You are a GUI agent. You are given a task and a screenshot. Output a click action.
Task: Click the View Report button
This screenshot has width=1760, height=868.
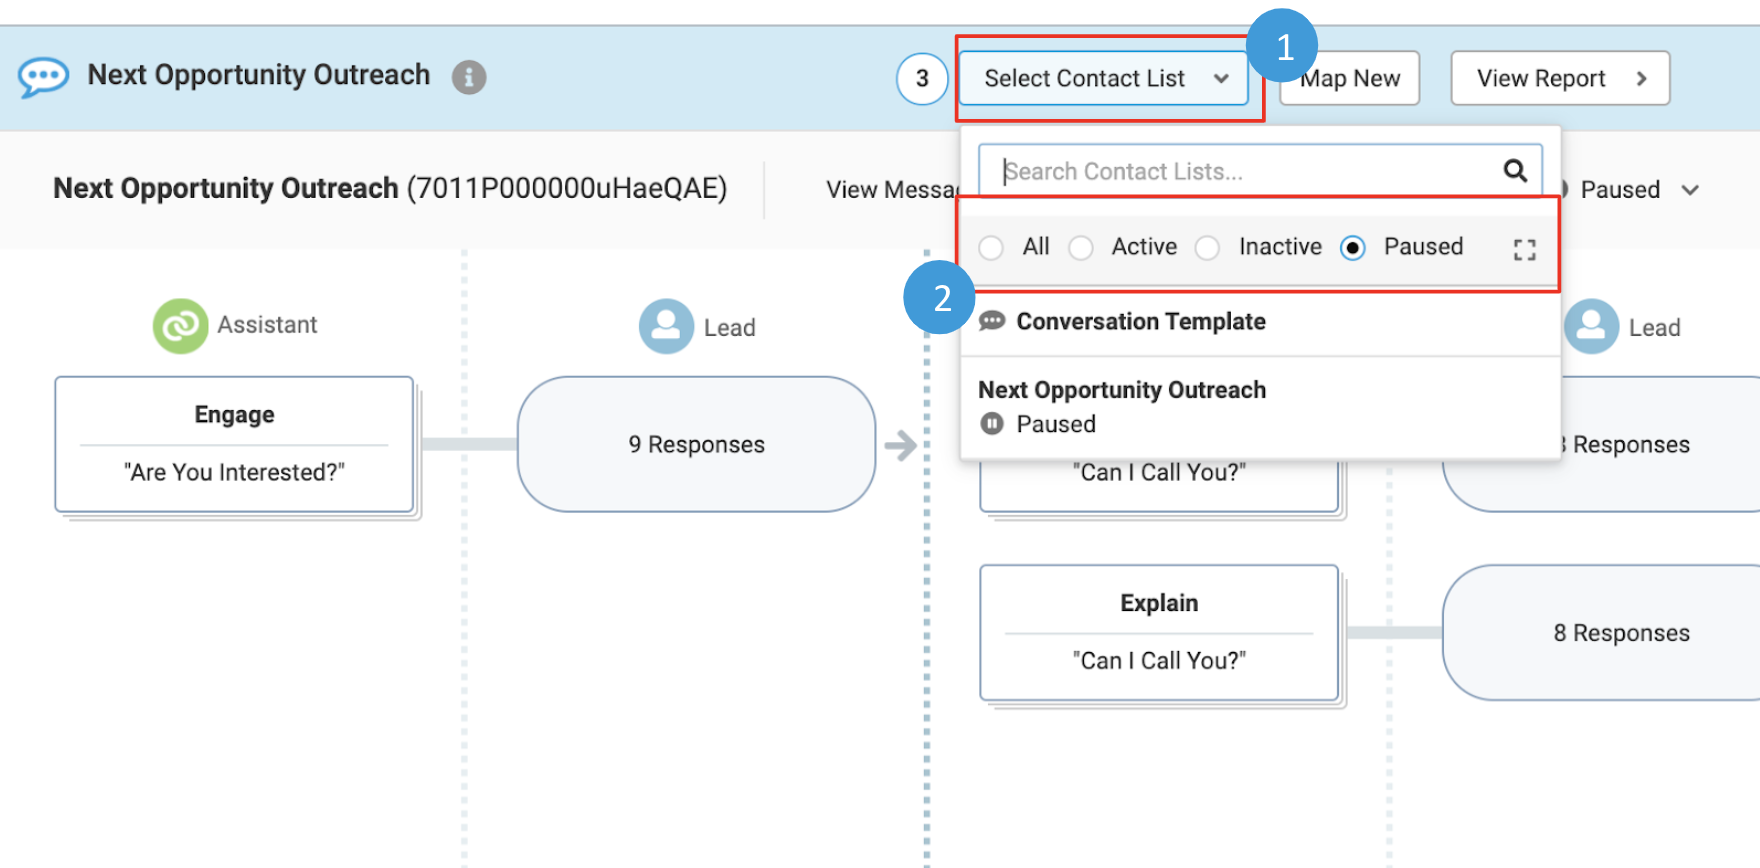(x=1560, y=78)
